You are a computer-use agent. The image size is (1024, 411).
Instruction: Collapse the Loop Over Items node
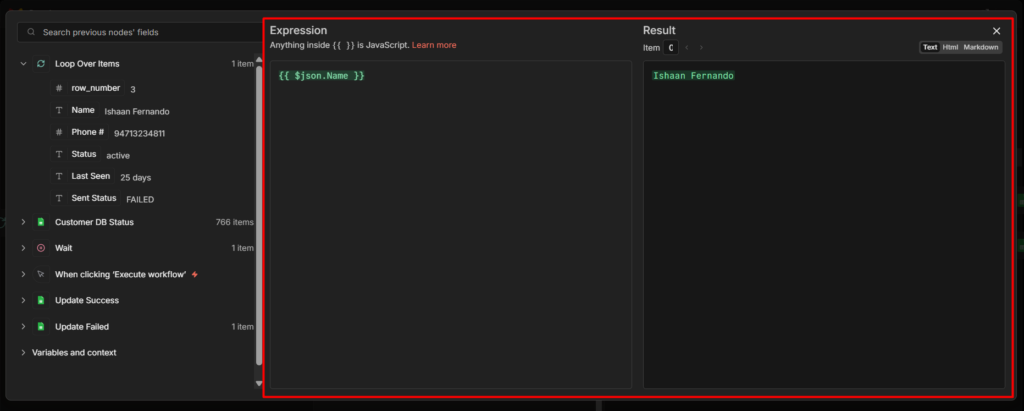(x=24, y=64)
